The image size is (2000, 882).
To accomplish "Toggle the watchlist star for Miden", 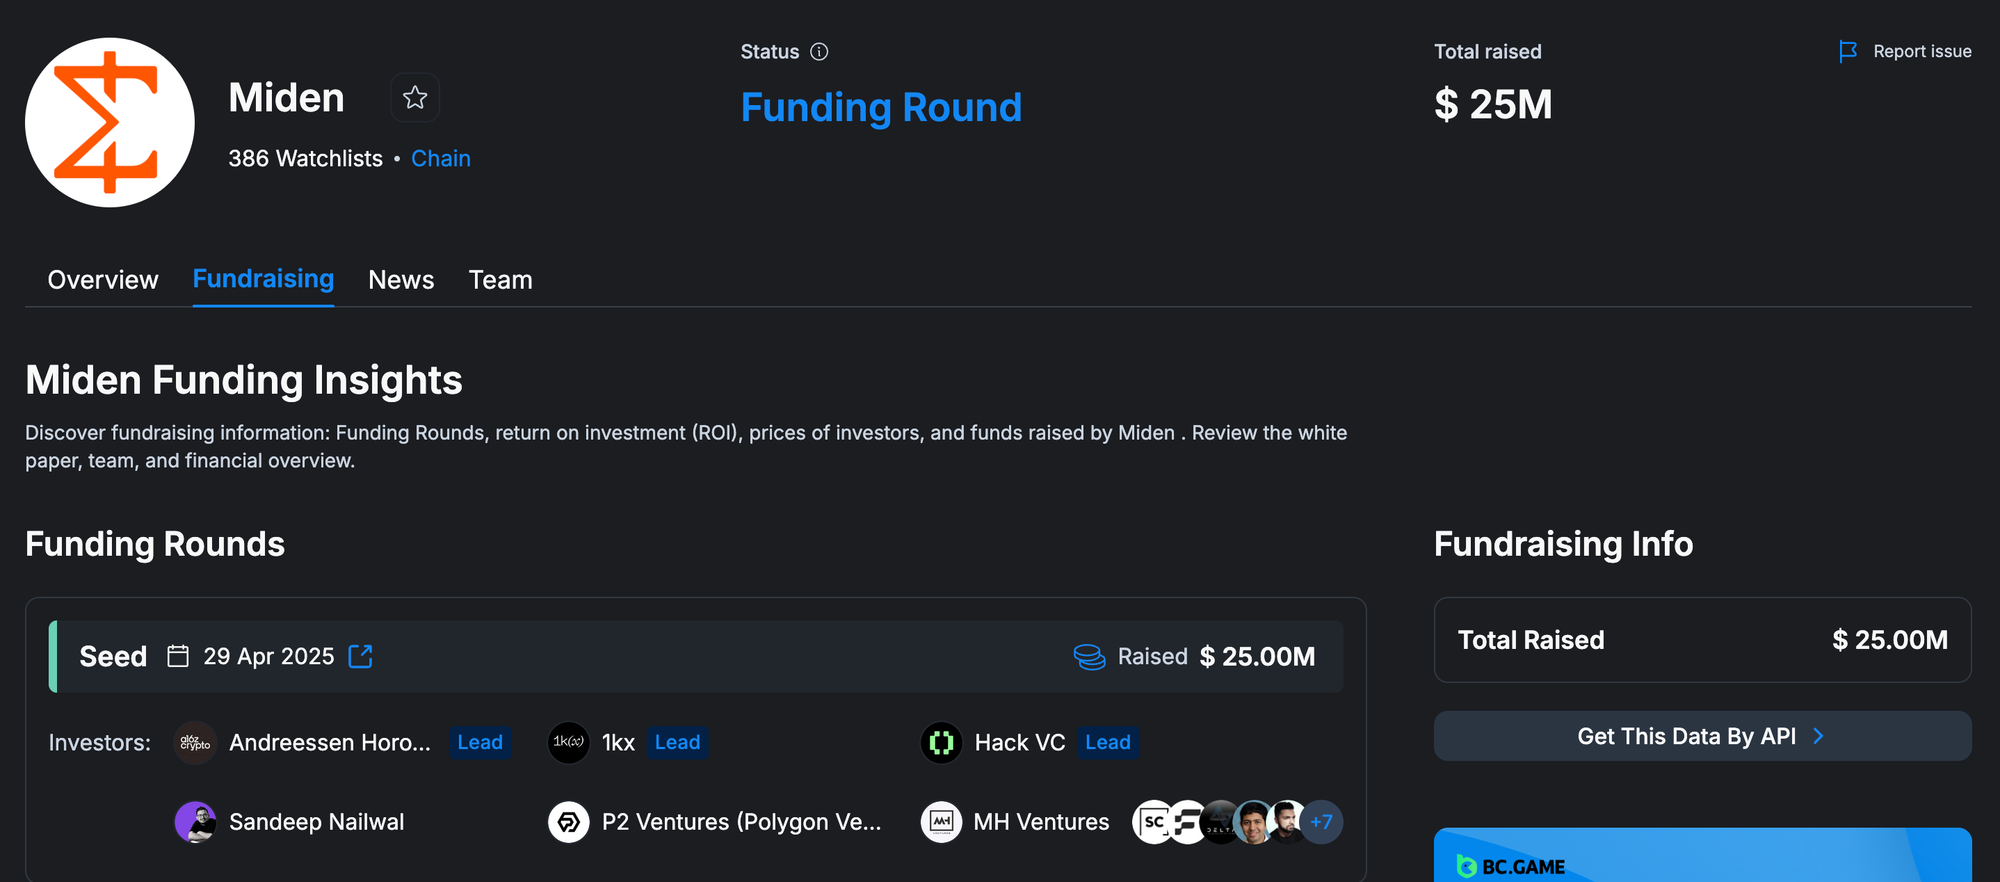I will pyautogui.click(x=415, y=98).
